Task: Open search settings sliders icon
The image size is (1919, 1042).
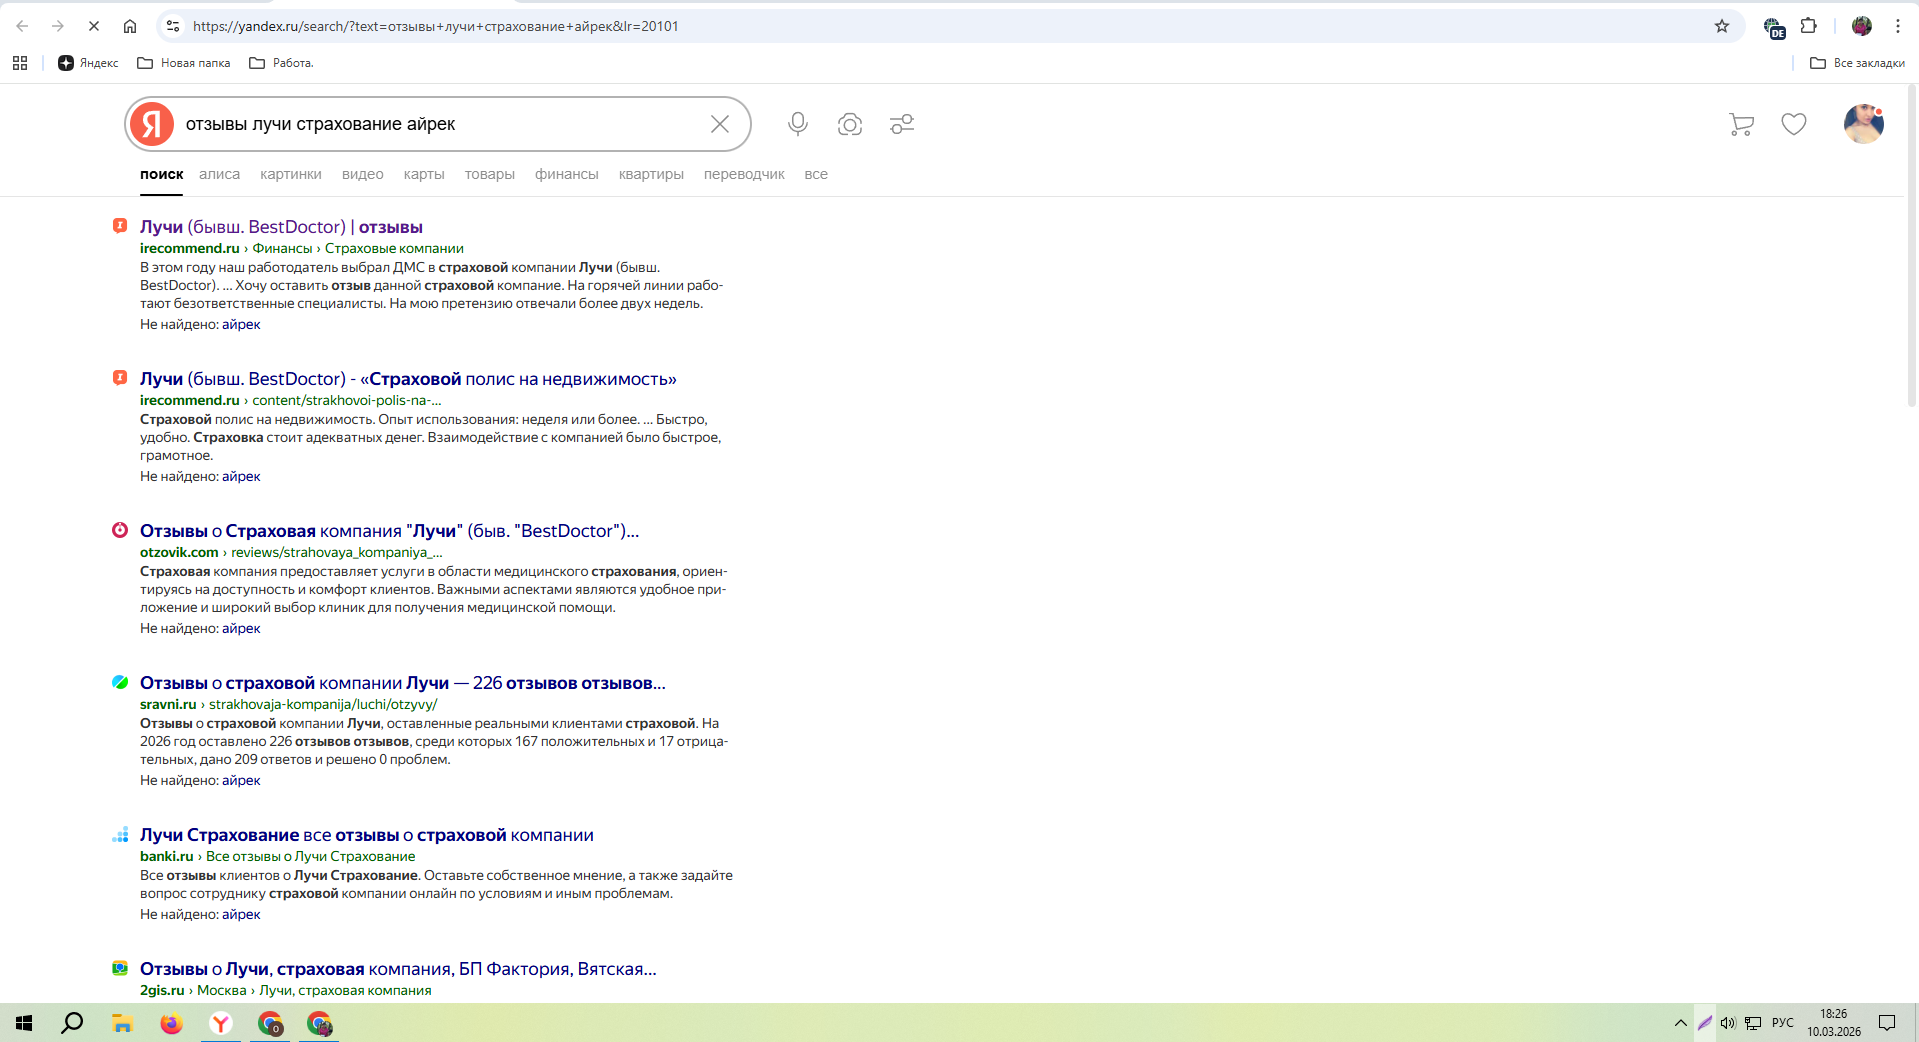Action: 901,124
